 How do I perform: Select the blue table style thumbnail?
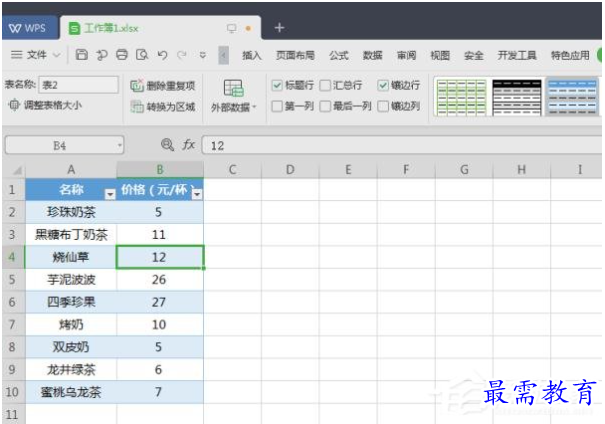click(573, 97)
